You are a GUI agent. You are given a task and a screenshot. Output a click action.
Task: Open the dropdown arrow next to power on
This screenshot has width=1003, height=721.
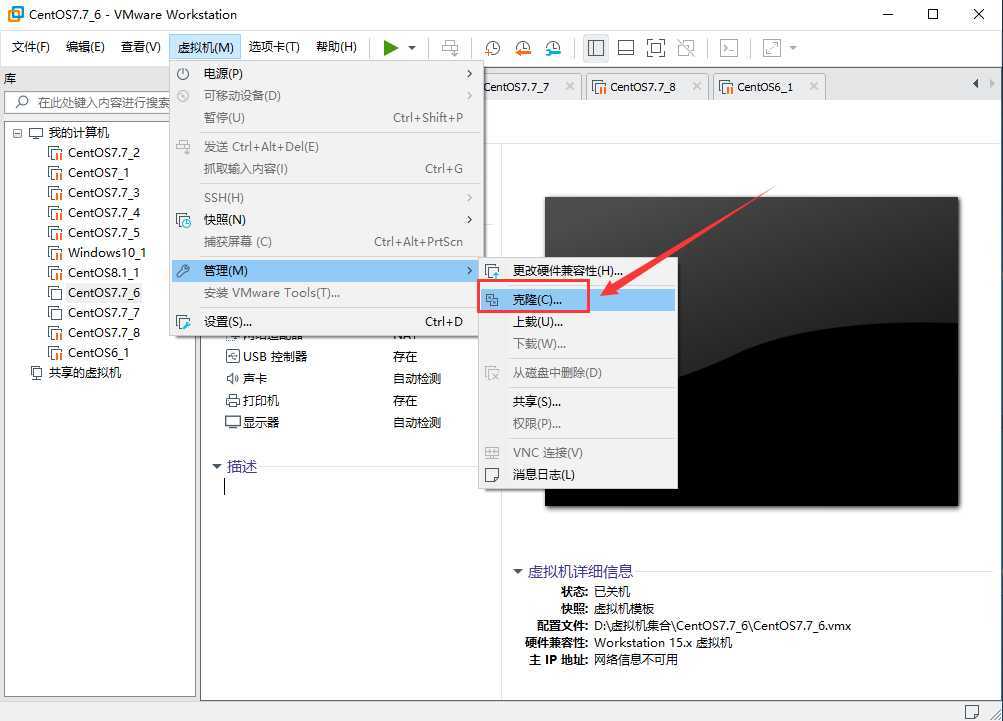pos(412,48)
